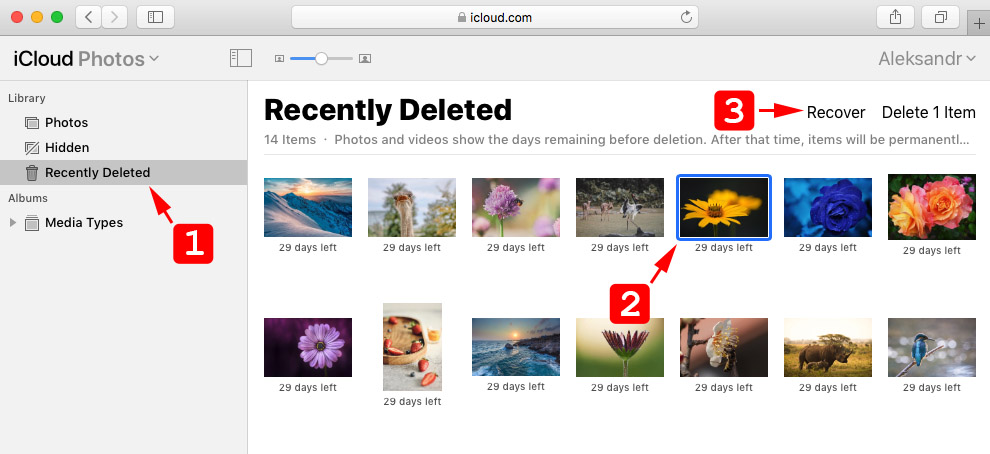Show all tabs overview icon
The width and height of the screenshot is (990, 454).
point(941,18)
